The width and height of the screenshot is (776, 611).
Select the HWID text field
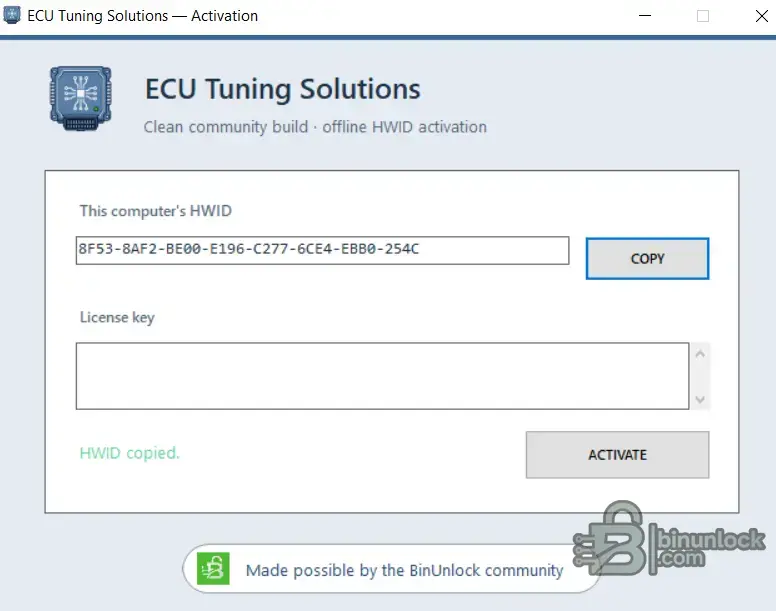[x=322, y=250]
